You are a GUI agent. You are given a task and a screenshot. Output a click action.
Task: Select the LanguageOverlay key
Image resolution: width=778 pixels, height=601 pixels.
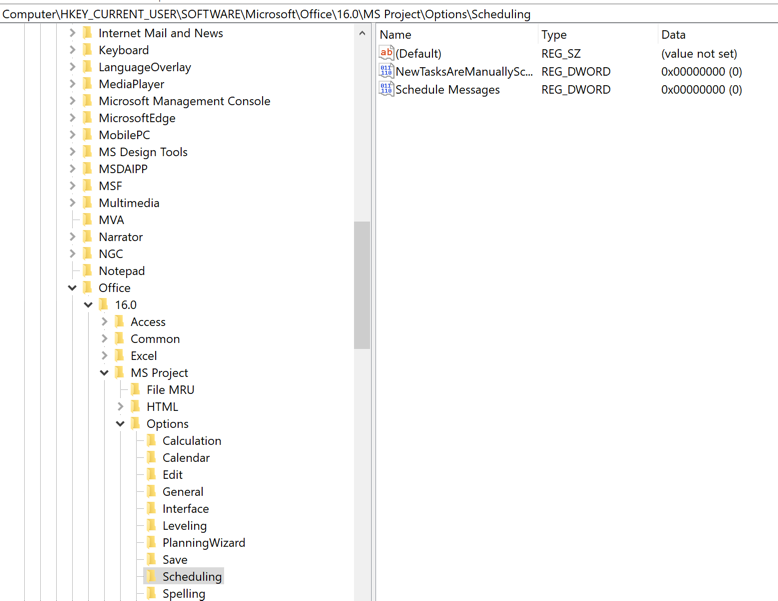click(145, 67)
